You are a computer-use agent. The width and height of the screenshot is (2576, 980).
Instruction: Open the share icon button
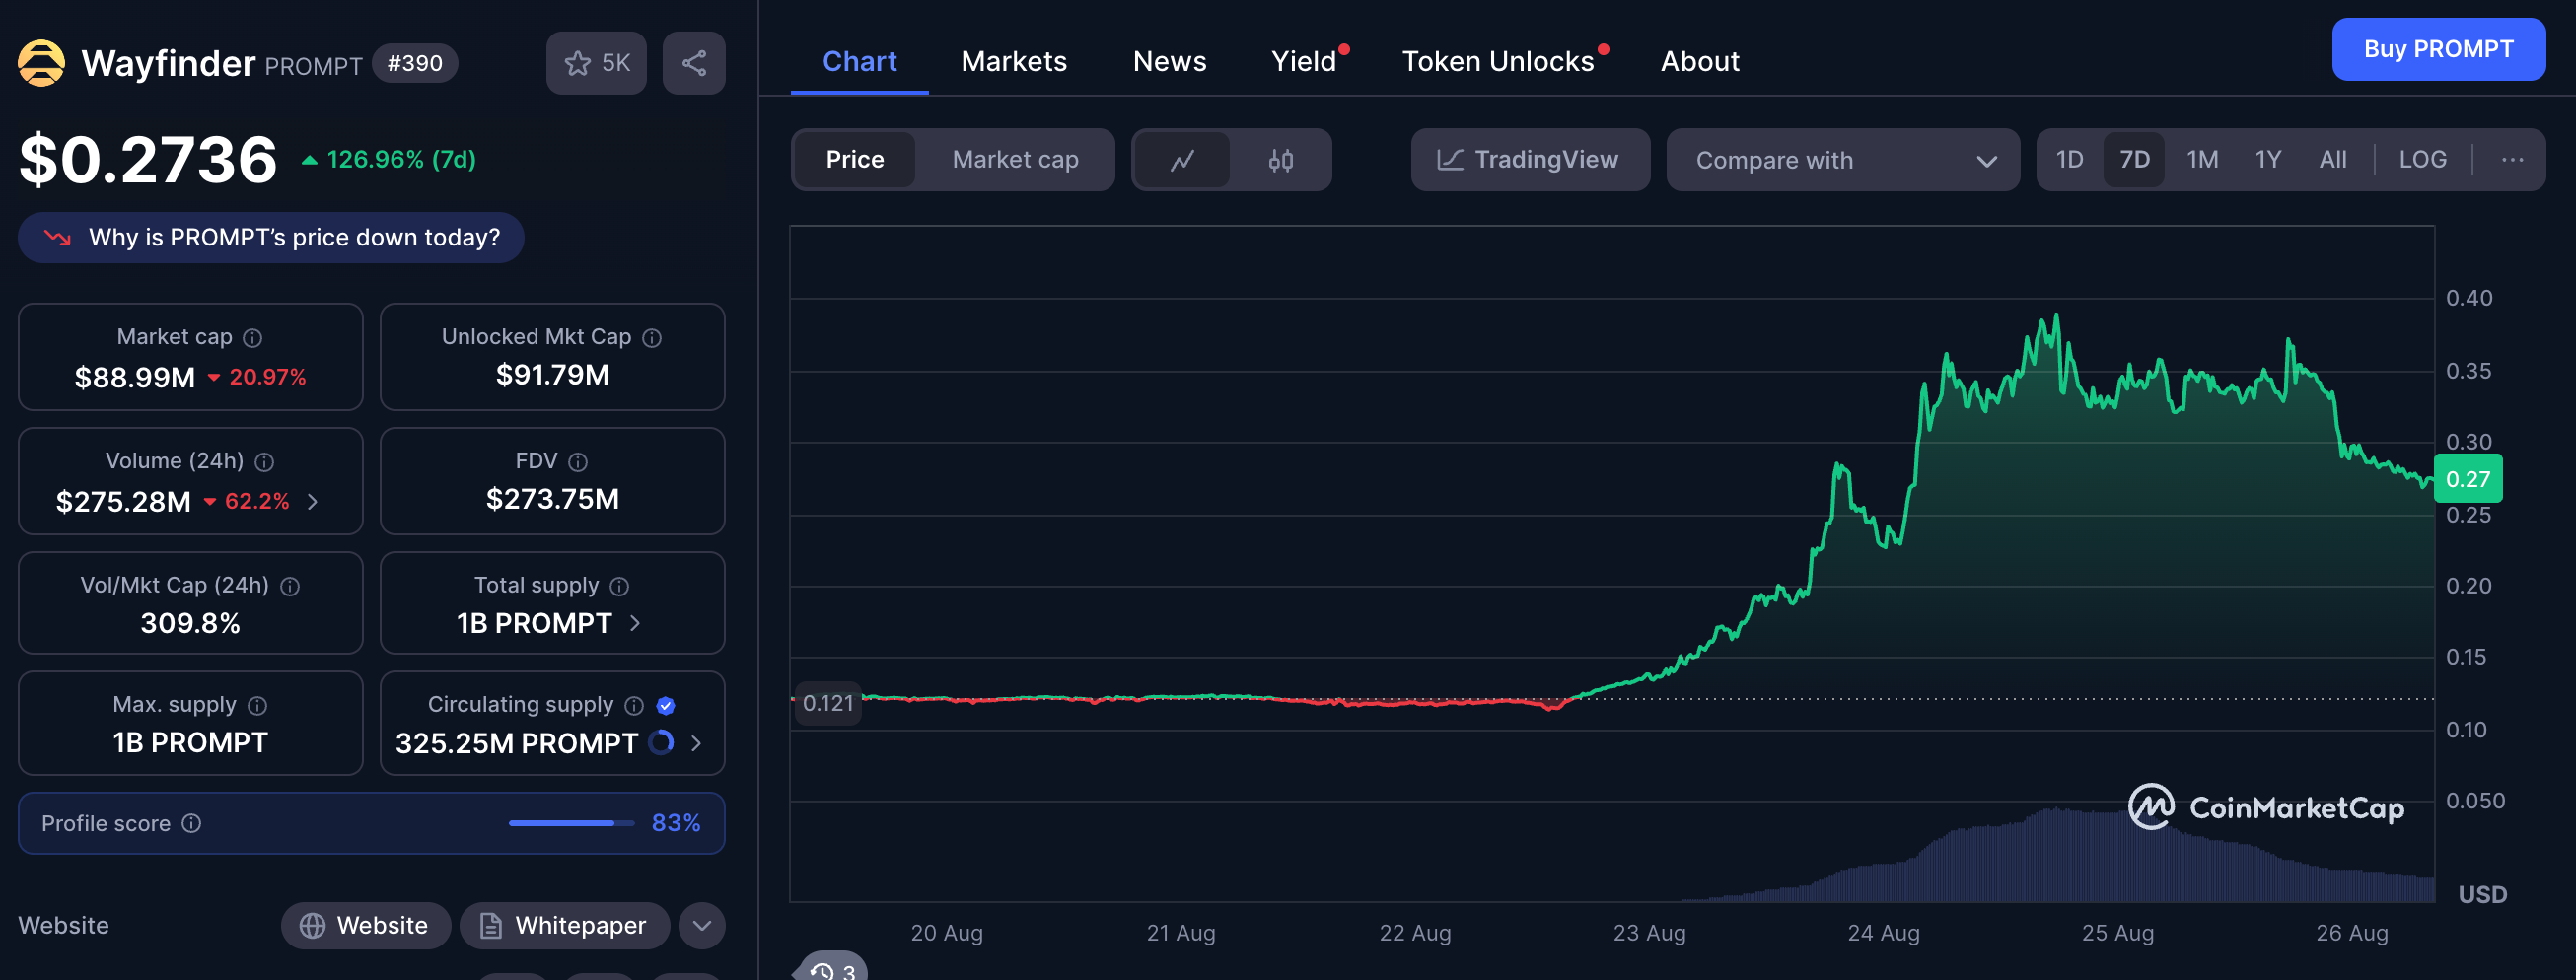[694, 63]
